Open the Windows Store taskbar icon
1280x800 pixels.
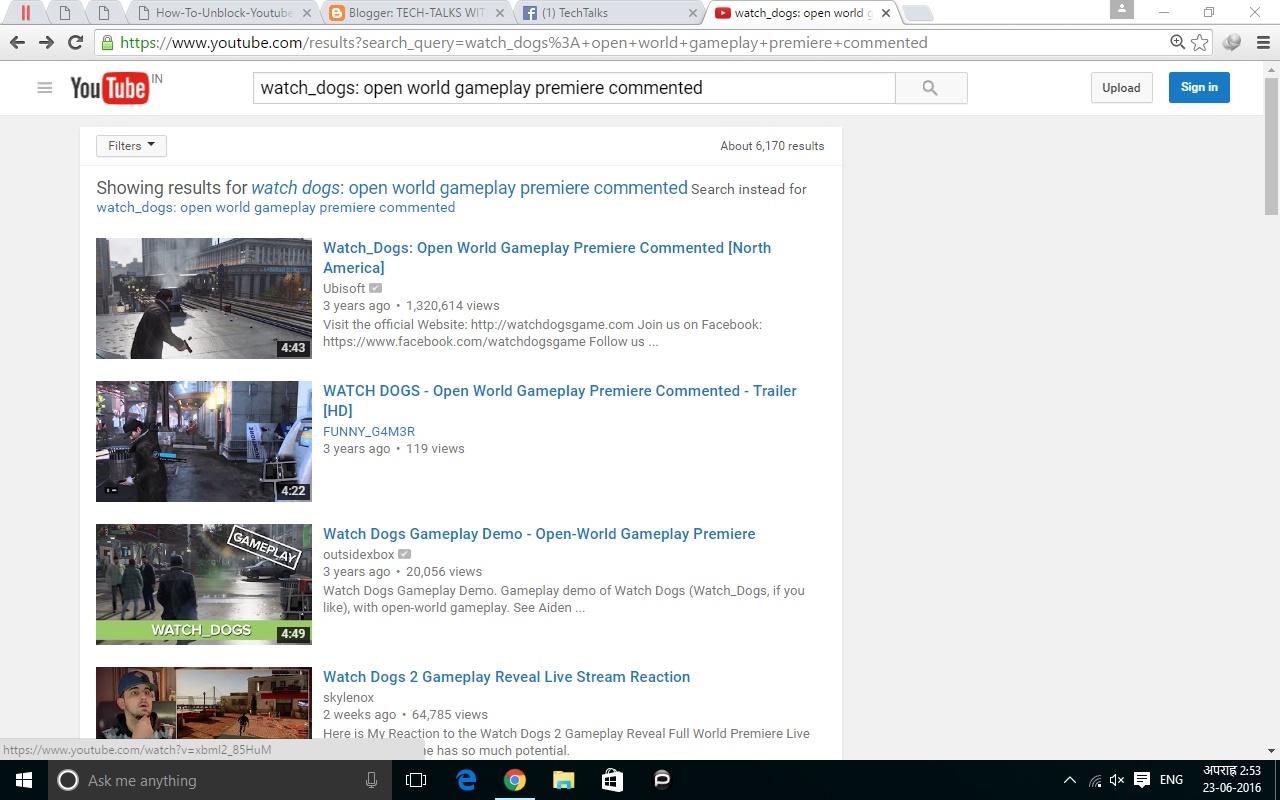click(x=612, y=780)
